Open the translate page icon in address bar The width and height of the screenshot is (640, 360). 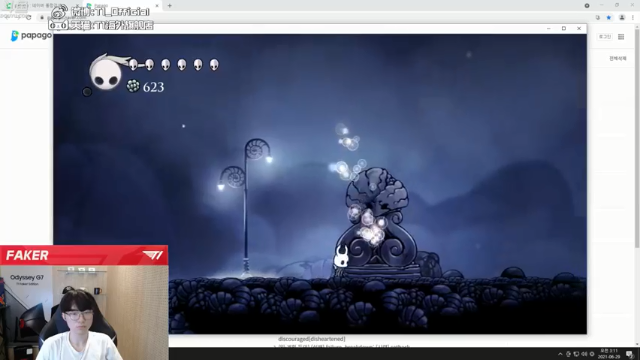tap(598, 18)
